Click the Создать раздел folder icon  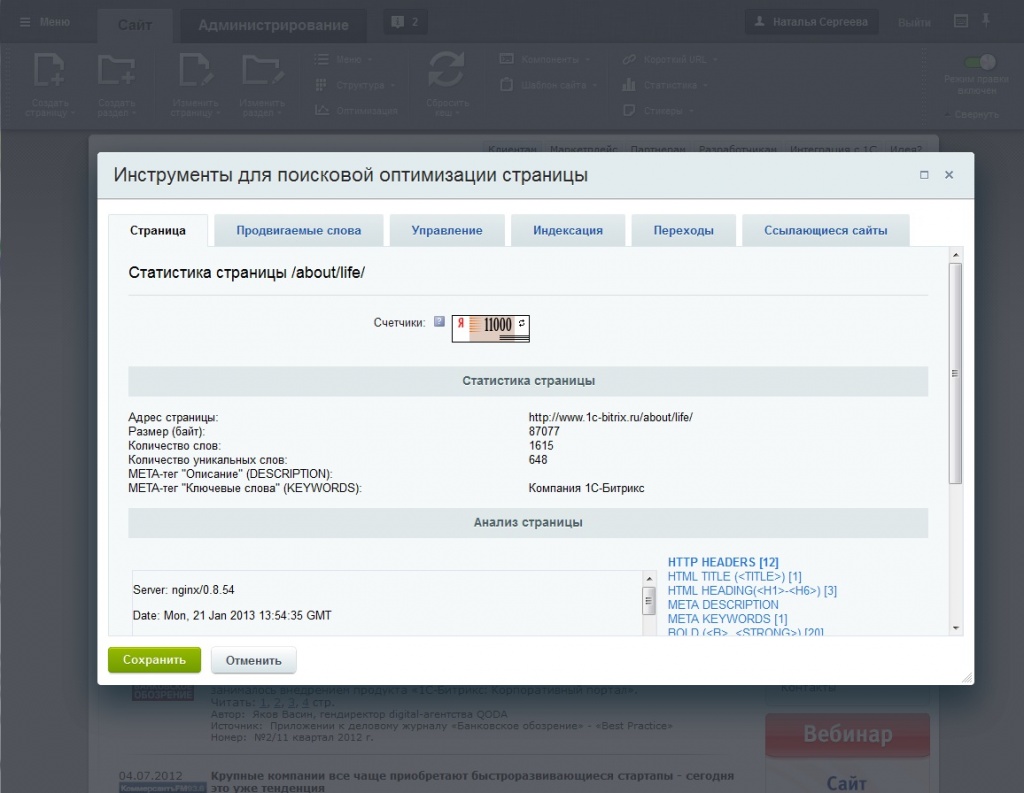tap(116, 70)
